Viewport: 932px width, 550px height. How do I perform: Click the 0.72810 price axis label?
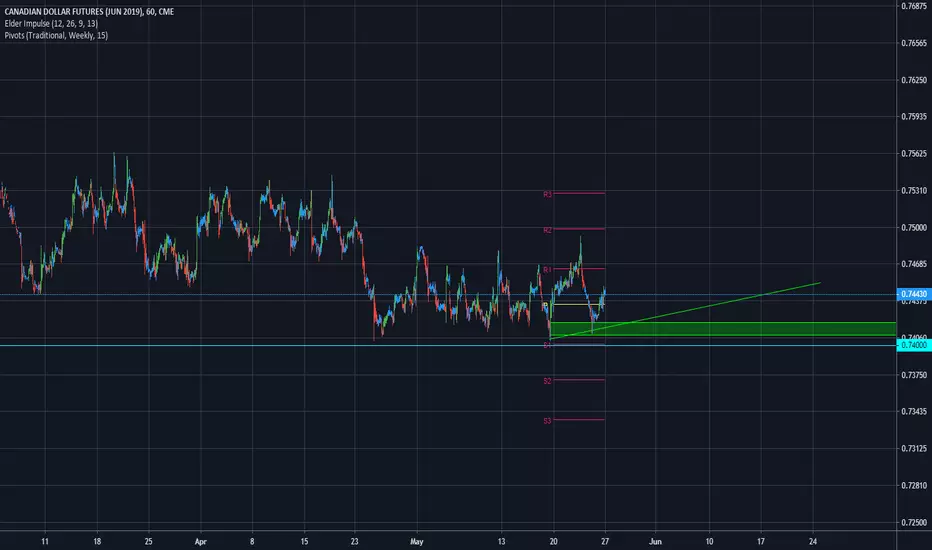tap(914, 486)
